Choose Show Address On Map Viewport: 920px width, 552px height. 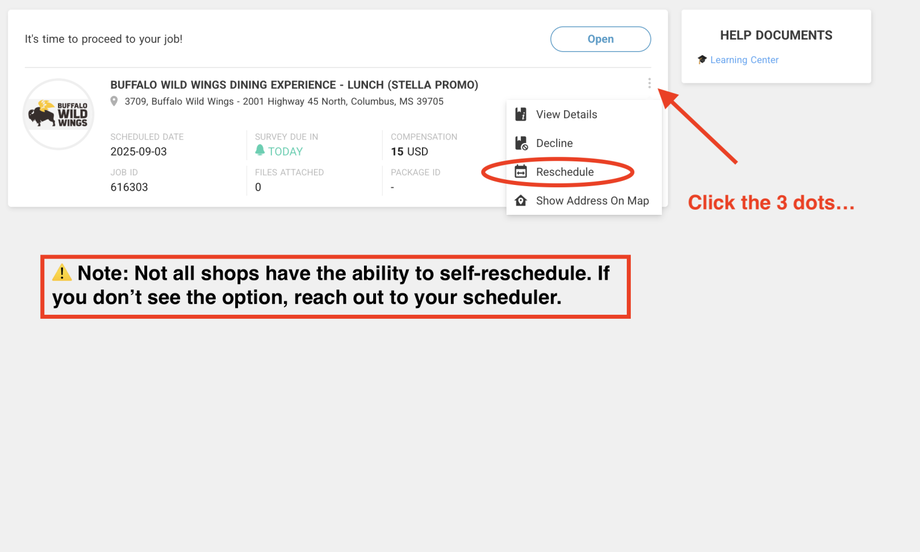[584, 201]
